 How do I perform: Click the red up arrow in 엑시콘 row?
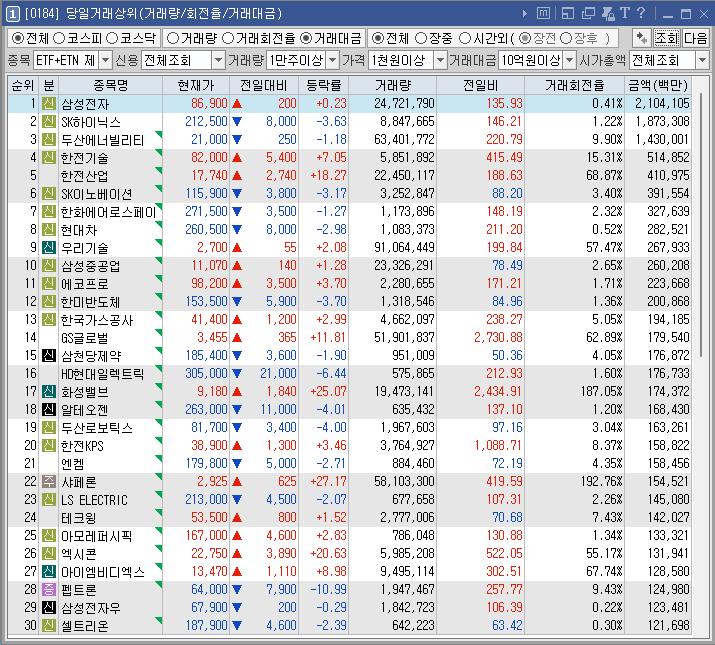point(237,553)
